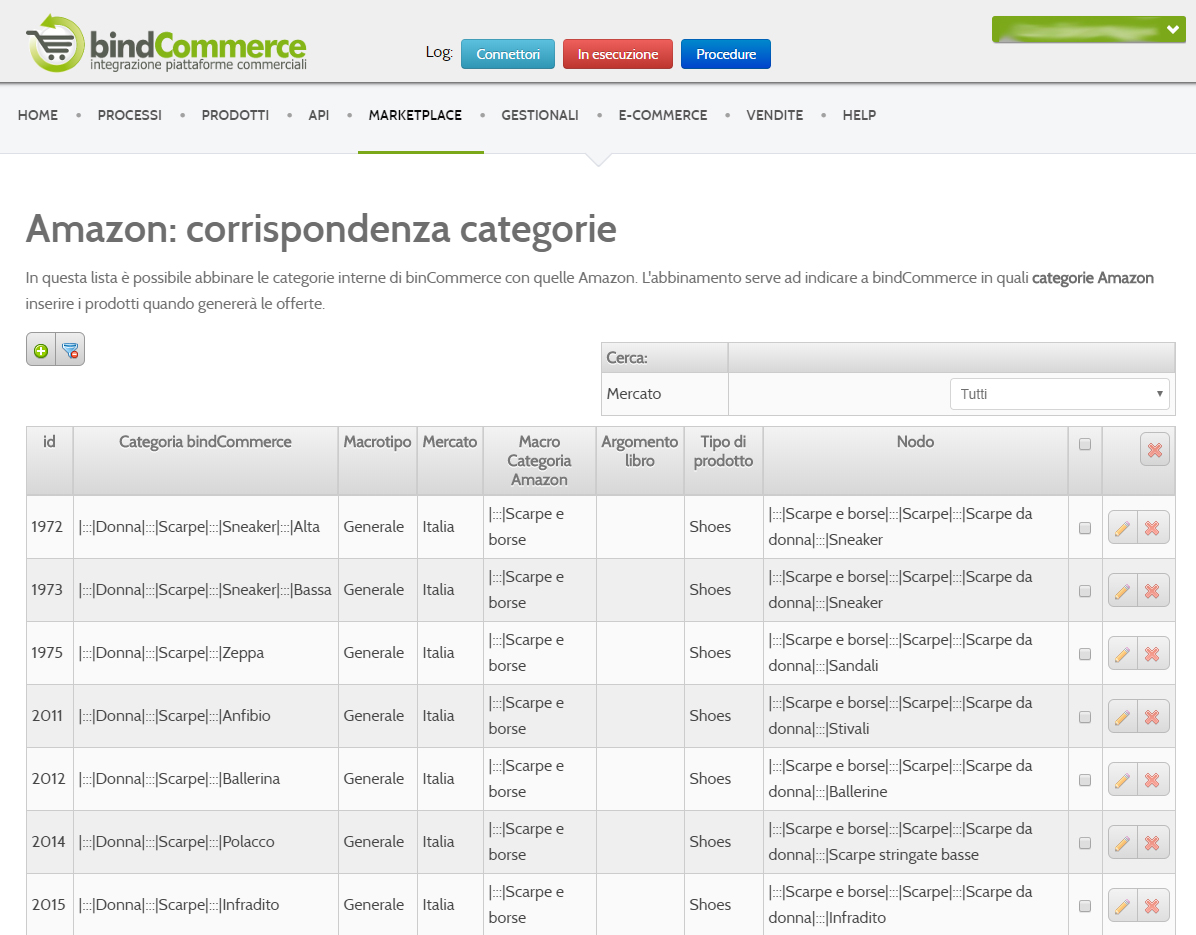Click the node cell ending in Scarpe stringate basse
Viewport: 1196px width, 935px height.
click(915, 843)
